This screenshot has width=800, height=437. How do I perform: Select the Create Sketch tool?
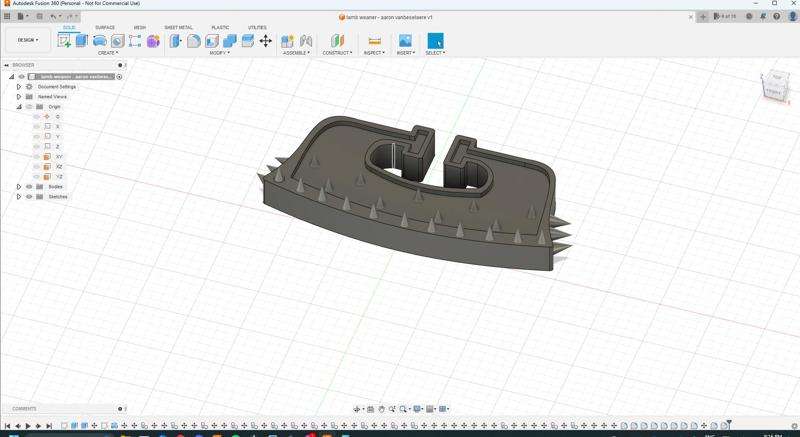(x=64, y=41)
